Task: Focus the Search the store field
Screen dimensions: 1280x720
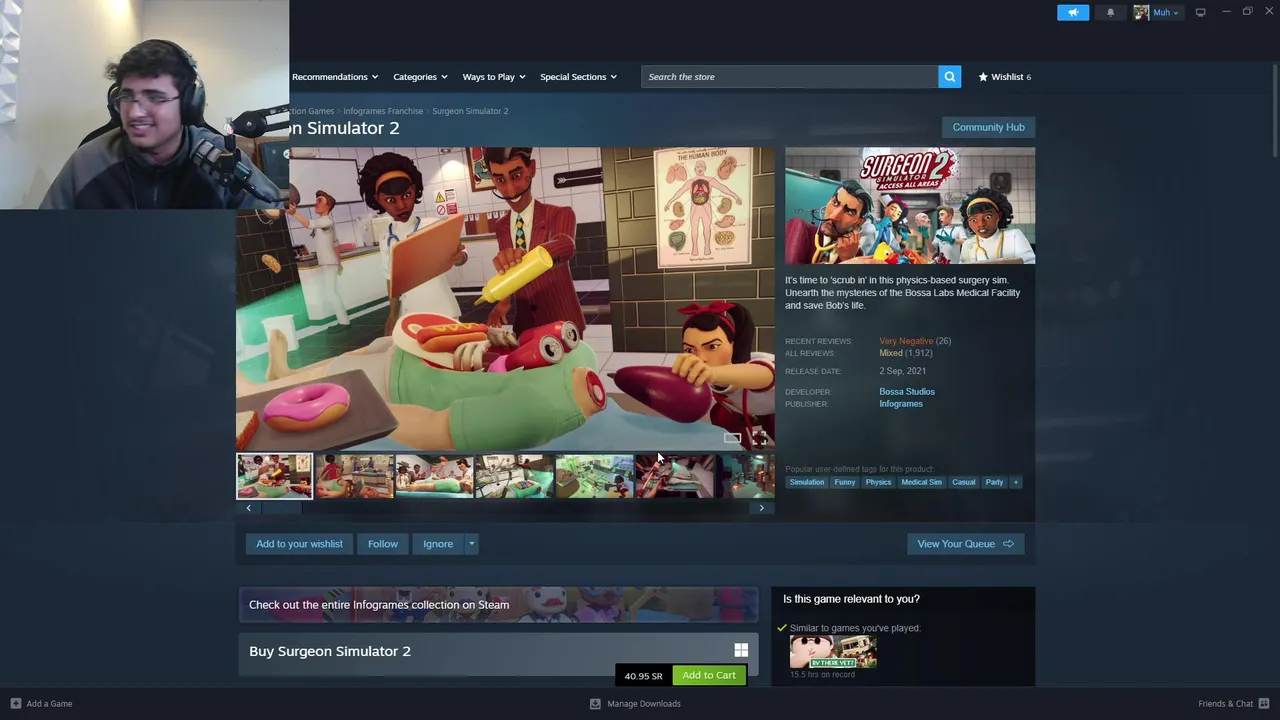Action: (790, 77)
